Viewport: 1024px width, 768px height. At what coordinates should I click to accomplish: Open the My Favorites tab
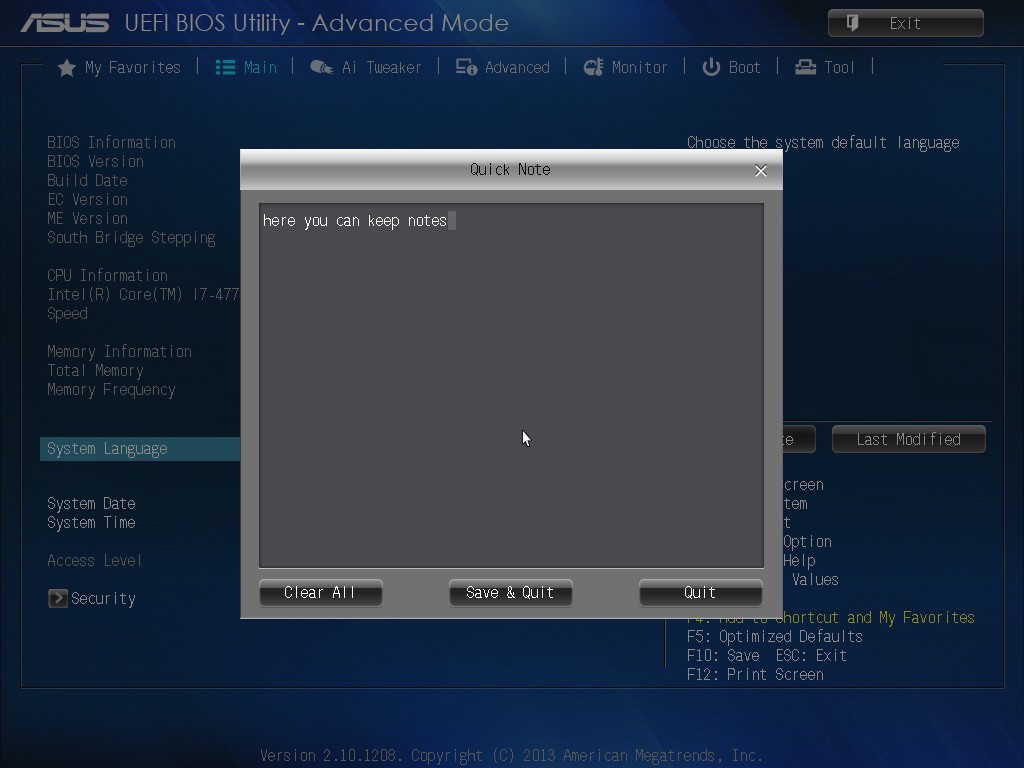click(x=120, y=67)
